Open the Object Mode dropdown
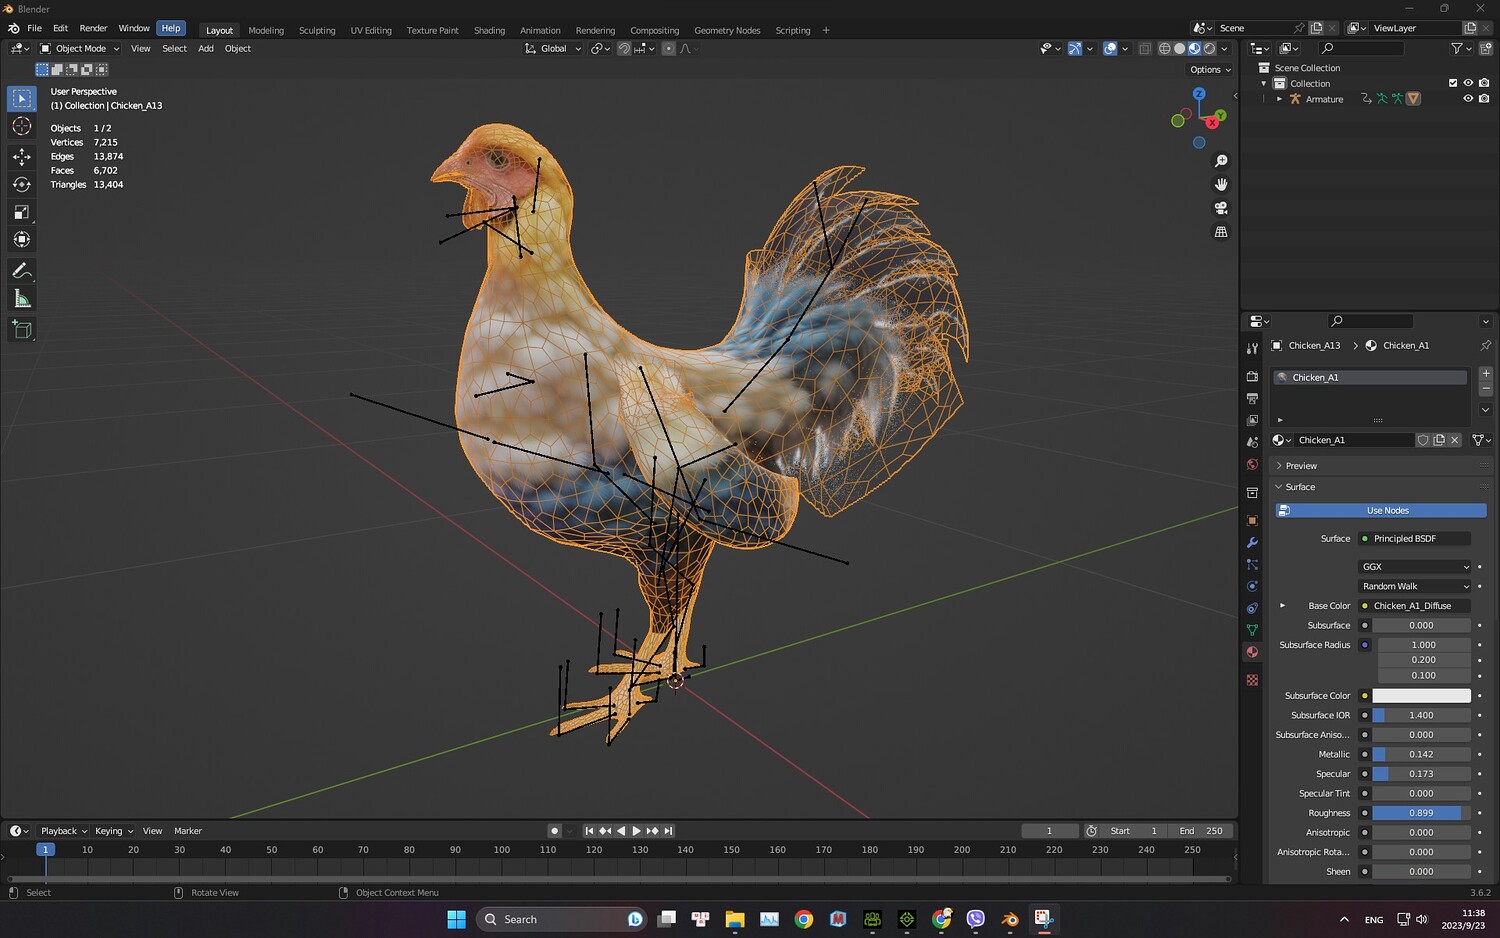The width and height of the screenshot is (1500, 938). point(80,48)
